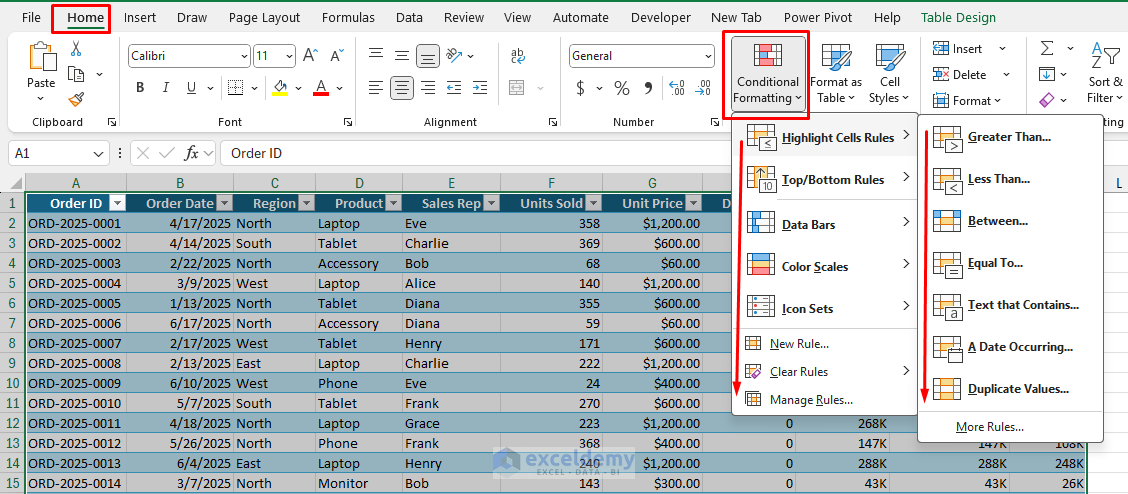Apply Percent Style format
The height and width of the screenshot is (494, 1128).
click(622, 88)
